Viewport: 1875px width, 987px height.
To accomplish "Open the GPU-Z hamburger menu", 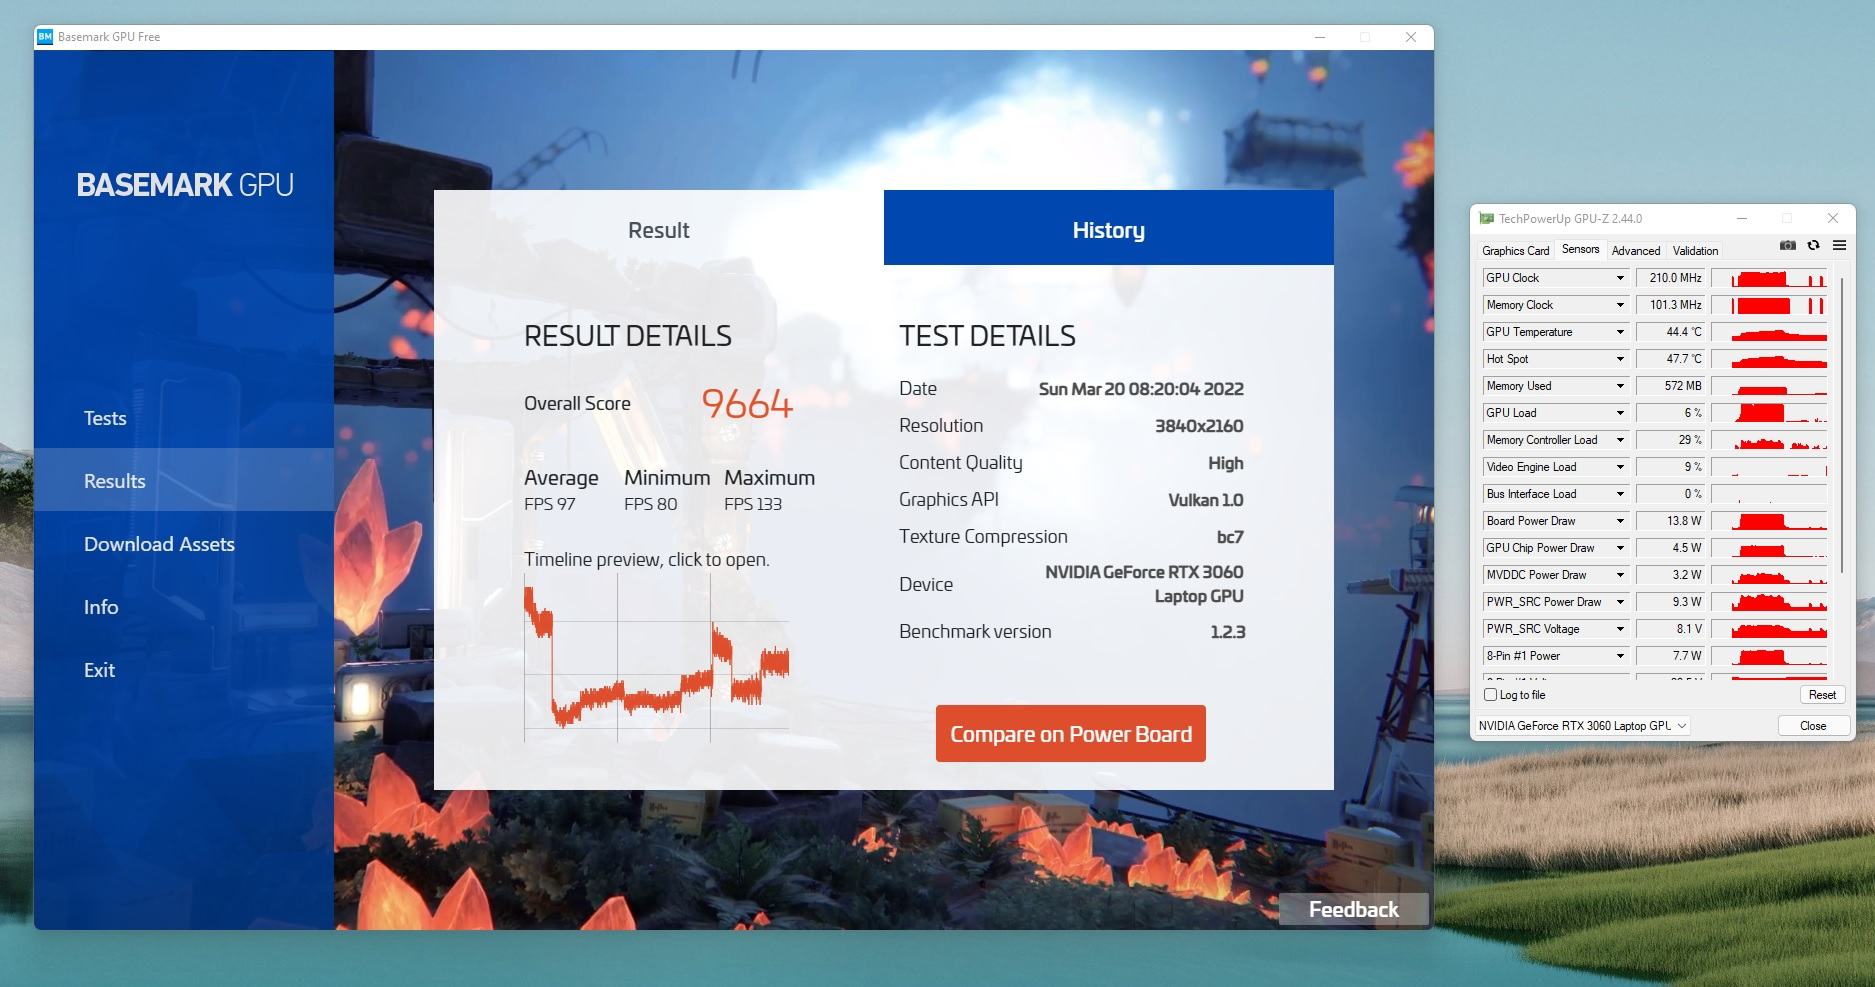I will [x=1839, y=245].
